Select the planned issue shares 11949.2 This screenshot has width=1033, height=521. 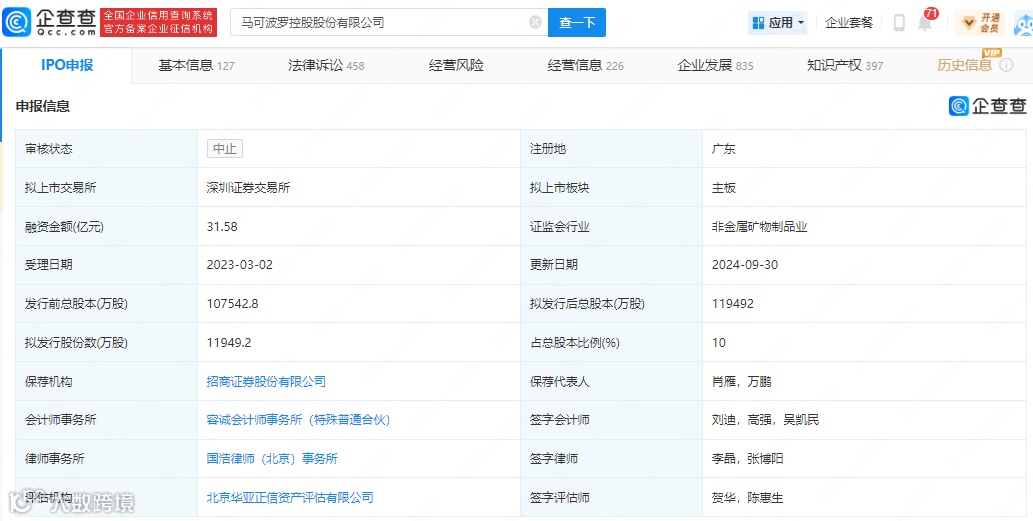tap(229, 343)
